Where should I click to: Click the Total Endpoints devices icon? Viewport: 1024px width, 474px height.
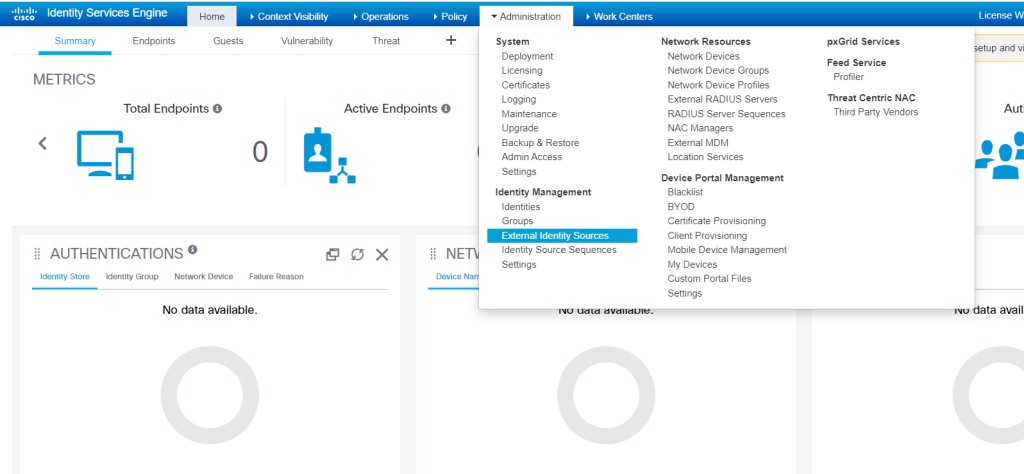click(x=105, y=155)
